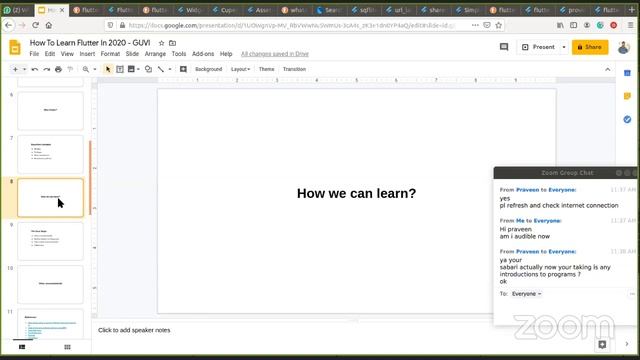The height and width of the screenshot is (360, 640).
Task: Click the Insert image icon
Action: [131, 69]
